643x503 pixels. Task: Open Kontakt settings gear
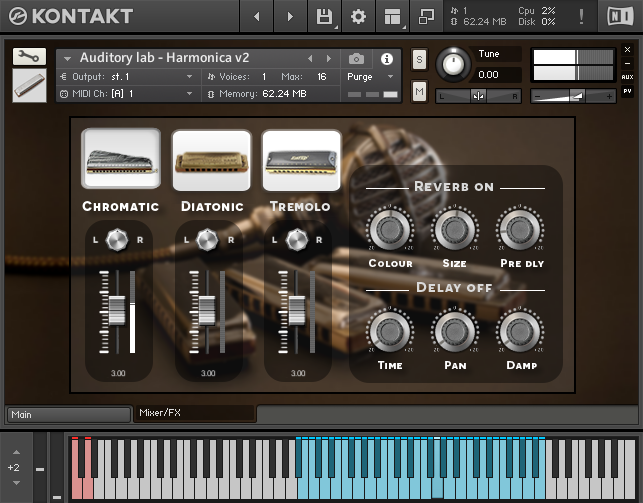point(358,16)
